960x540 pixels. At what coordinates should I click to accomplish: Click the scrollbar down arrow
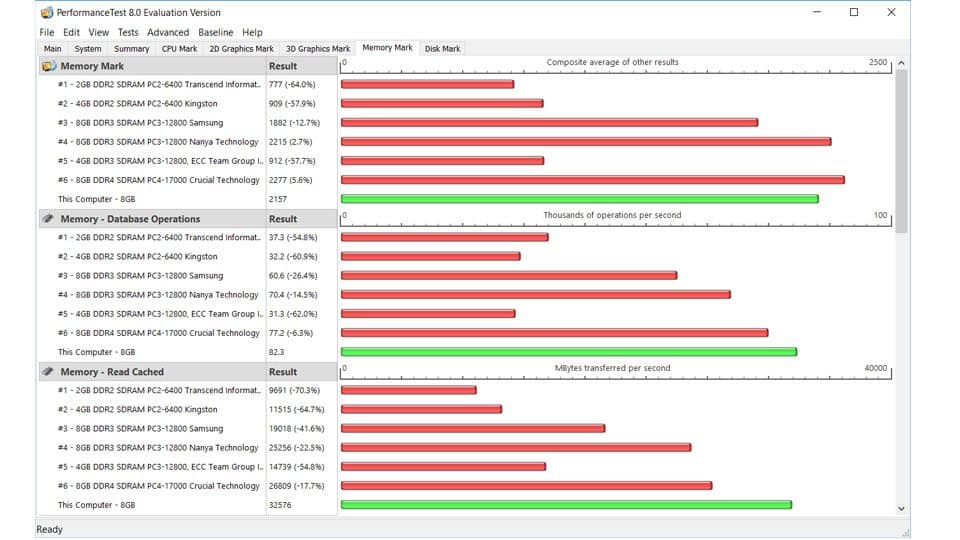pos(901,508)
